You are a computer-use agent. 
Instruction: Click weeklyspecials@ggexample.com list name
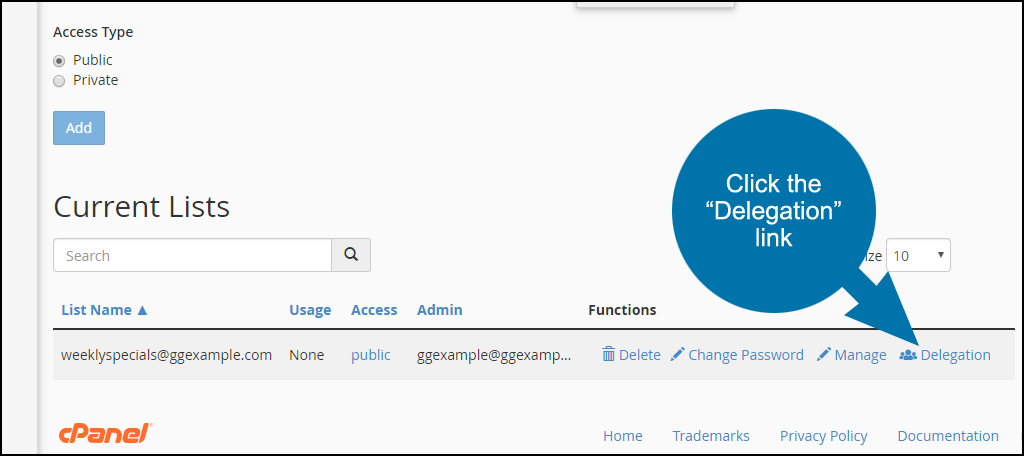(167, 355)
